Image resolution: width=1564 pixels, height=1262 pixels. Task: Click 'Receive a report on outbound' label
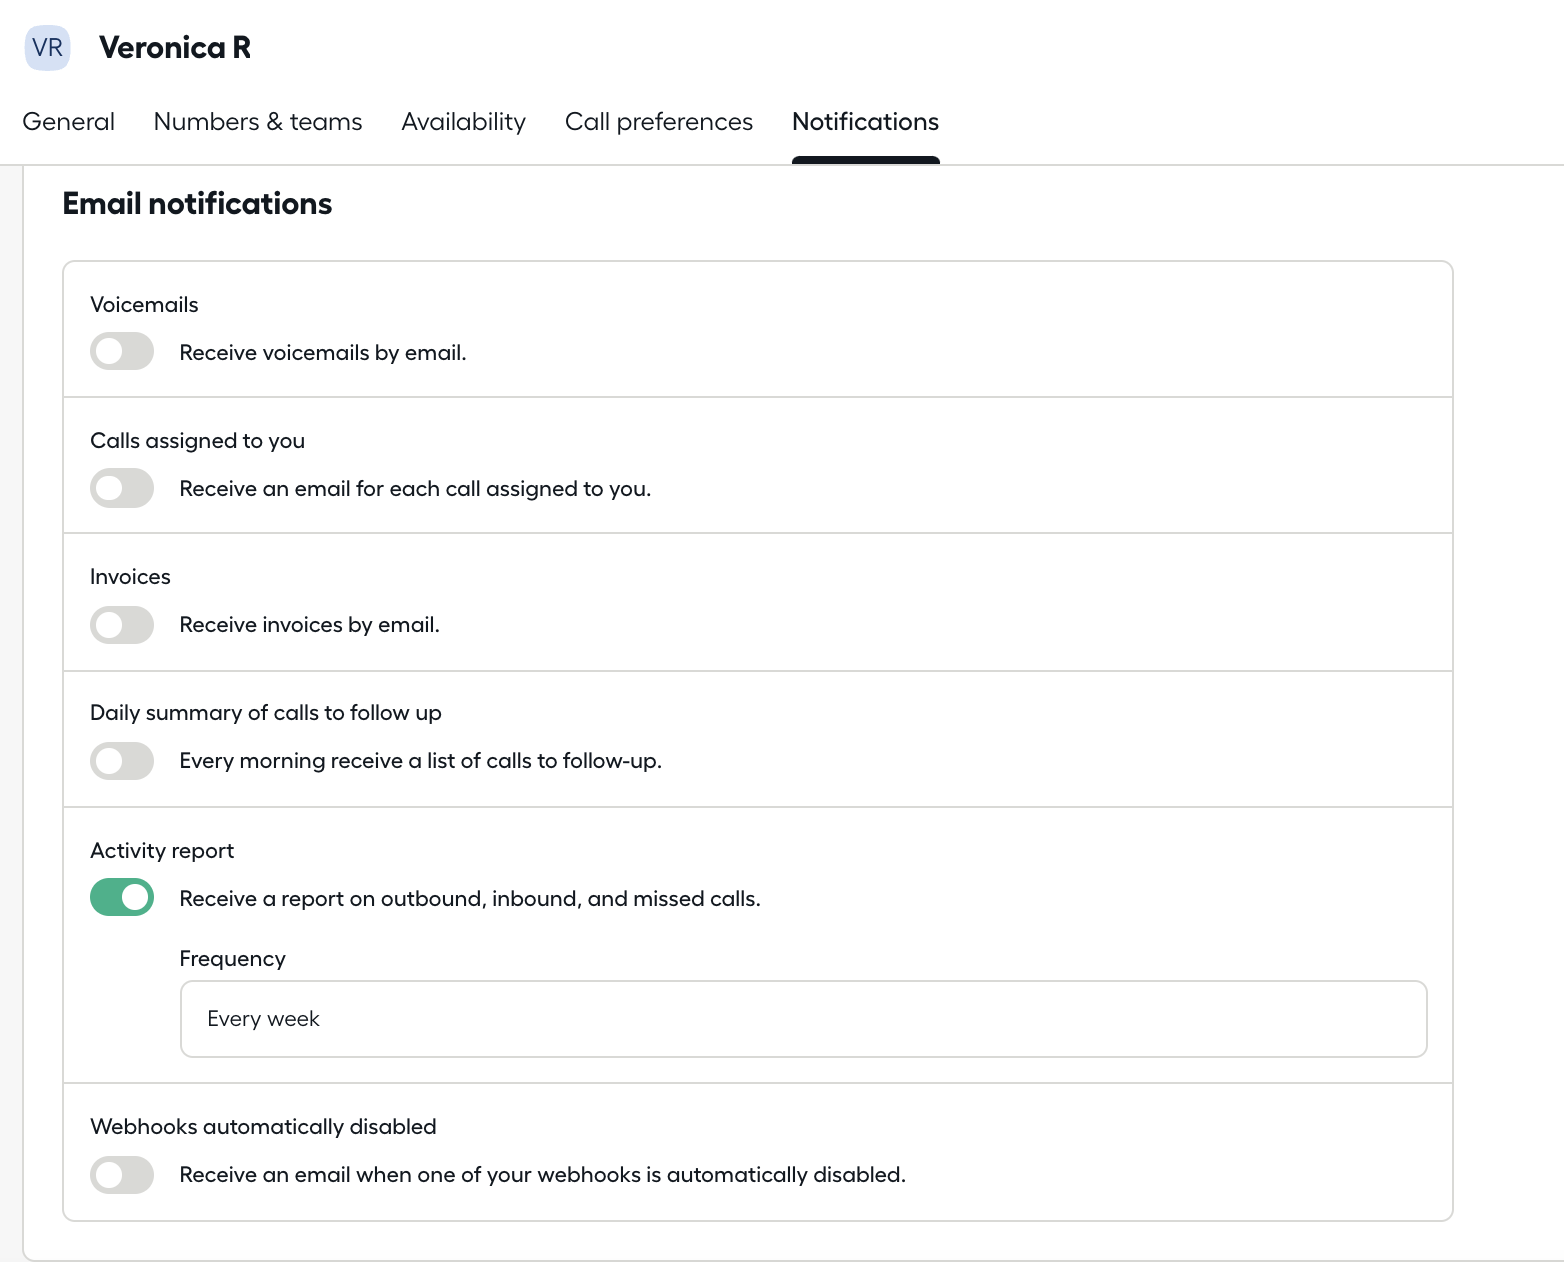pyautogui.click(x=470, y=899)
